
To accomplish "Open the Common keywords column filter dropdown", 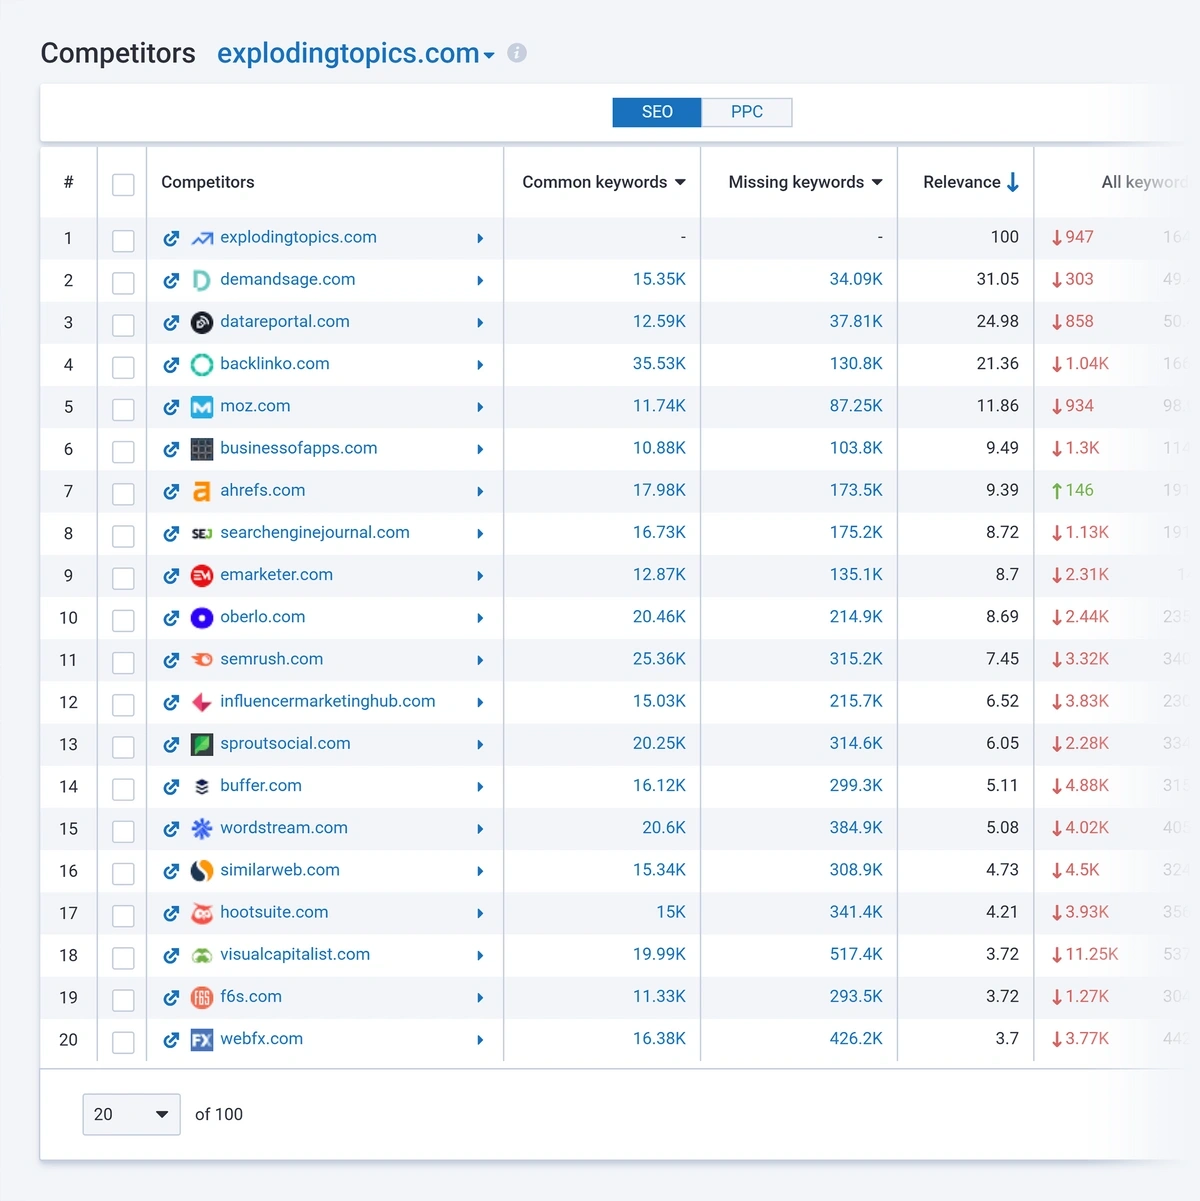I will 680,182.
